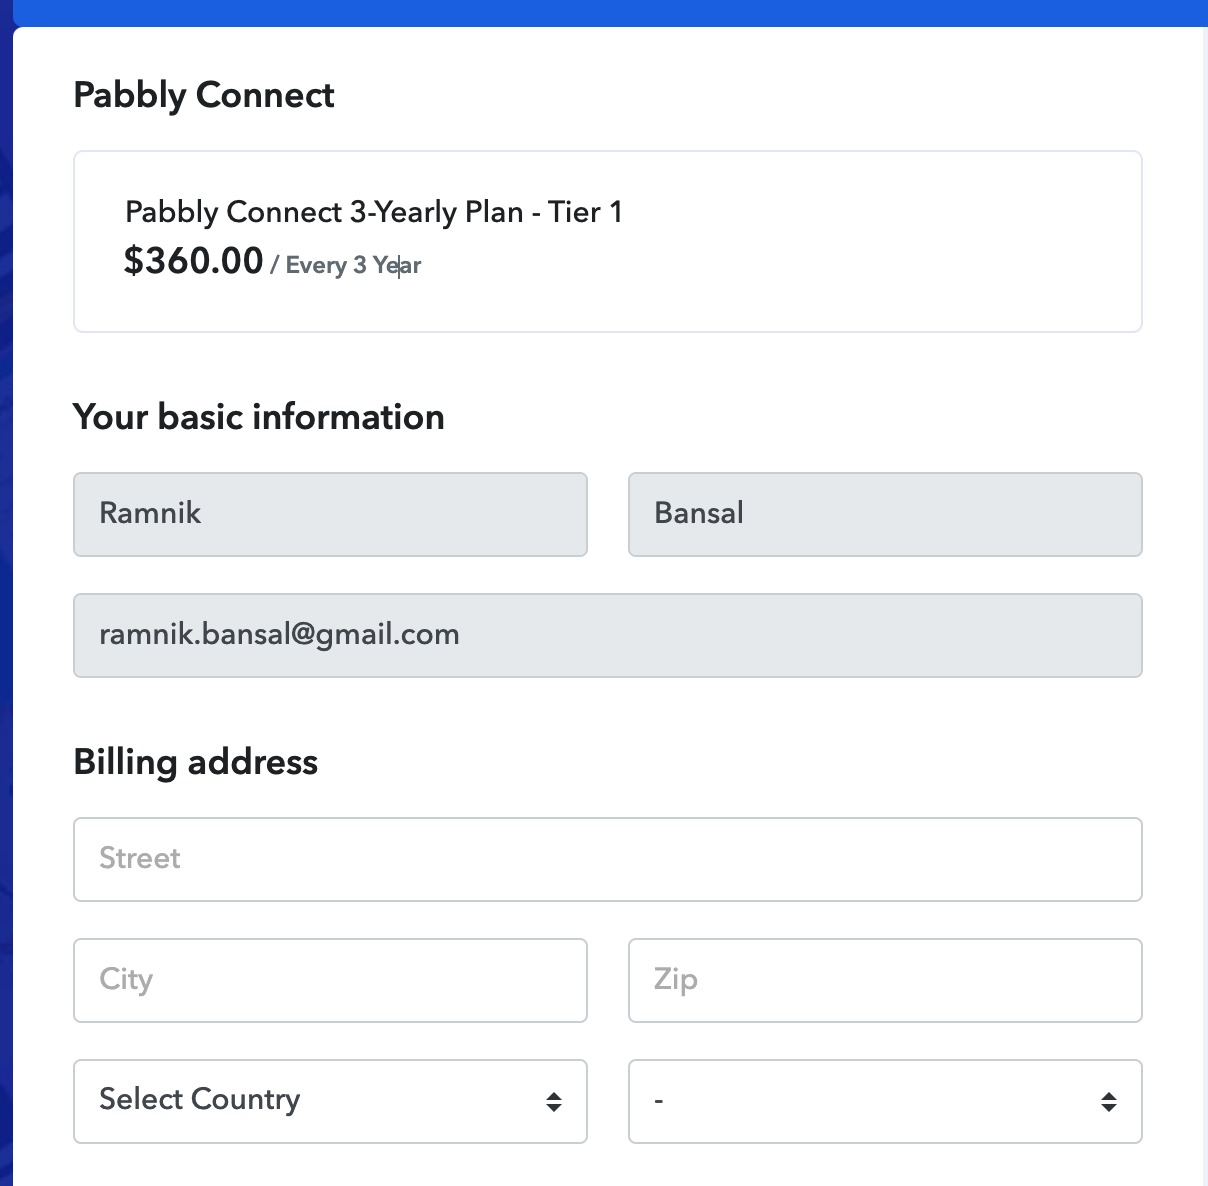Click the email field with ramnik.bansal@gmail.com
This screenshot has height=1186, width=1208.
click(x=608, y=635)
